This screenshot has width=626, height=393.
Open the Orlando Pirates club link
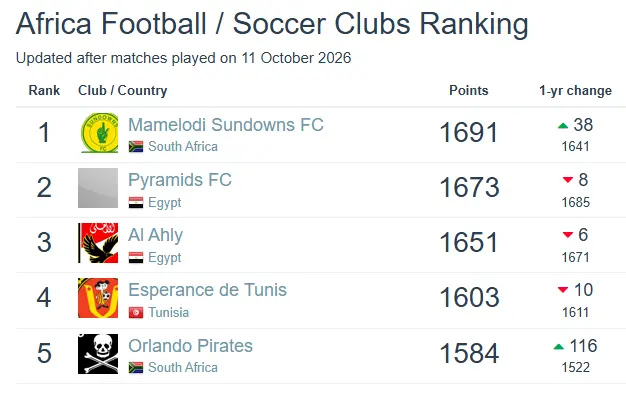[x=190, y=346]
